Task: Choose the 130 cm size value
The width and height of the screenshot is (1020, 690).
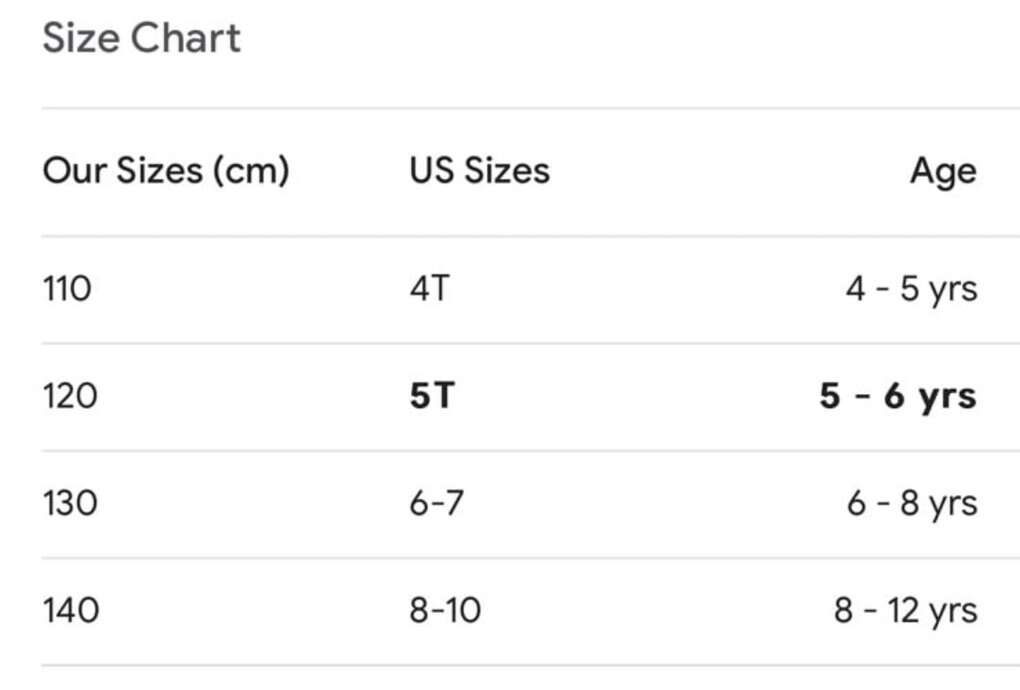Action: click(x=70, y=504)
